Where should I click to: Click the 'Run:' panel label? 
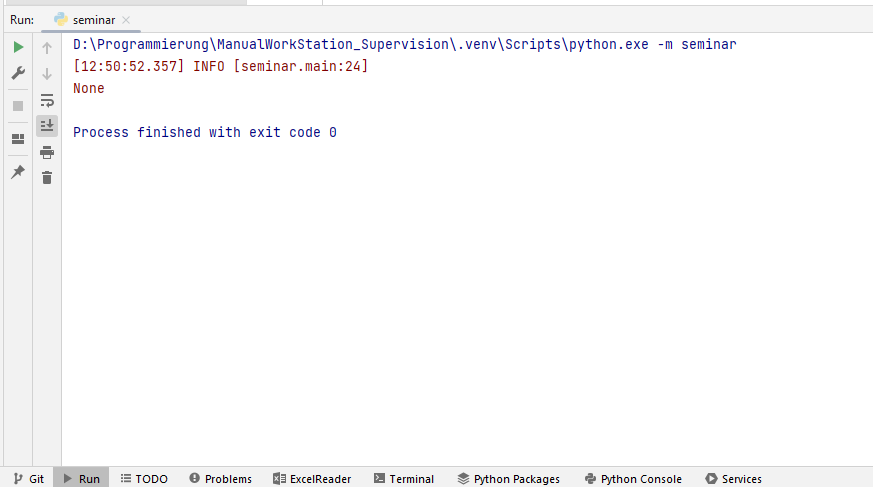[x=22, y=20]
